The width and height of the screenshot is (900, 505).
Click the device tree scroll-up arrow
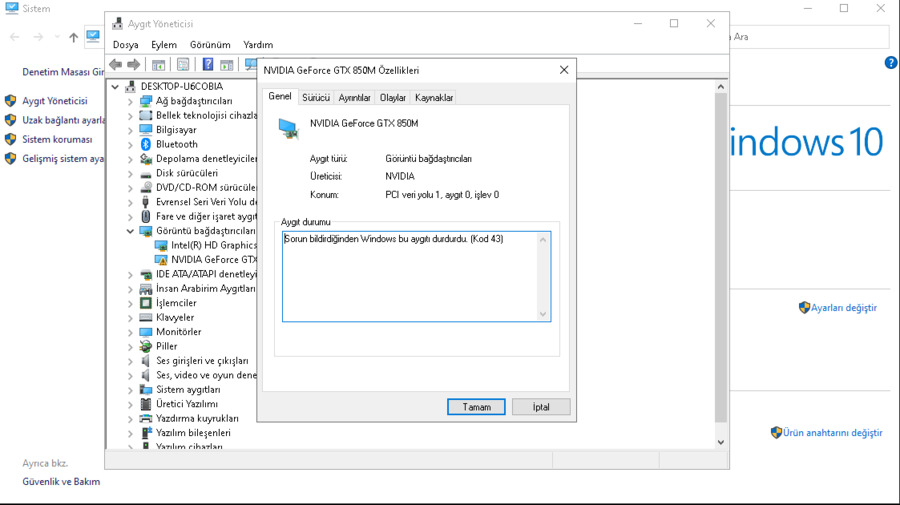pos(721,87)
